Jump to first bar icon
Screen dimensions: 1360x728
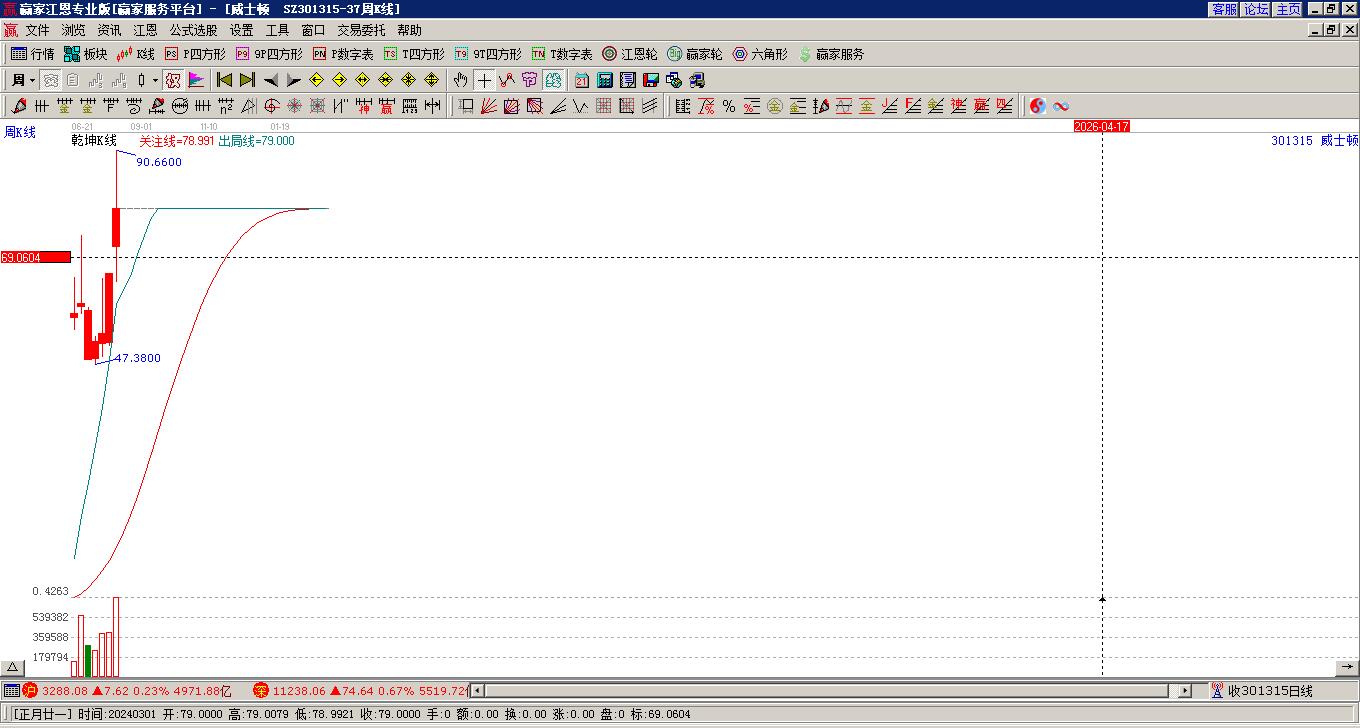(x=225, y=80)
